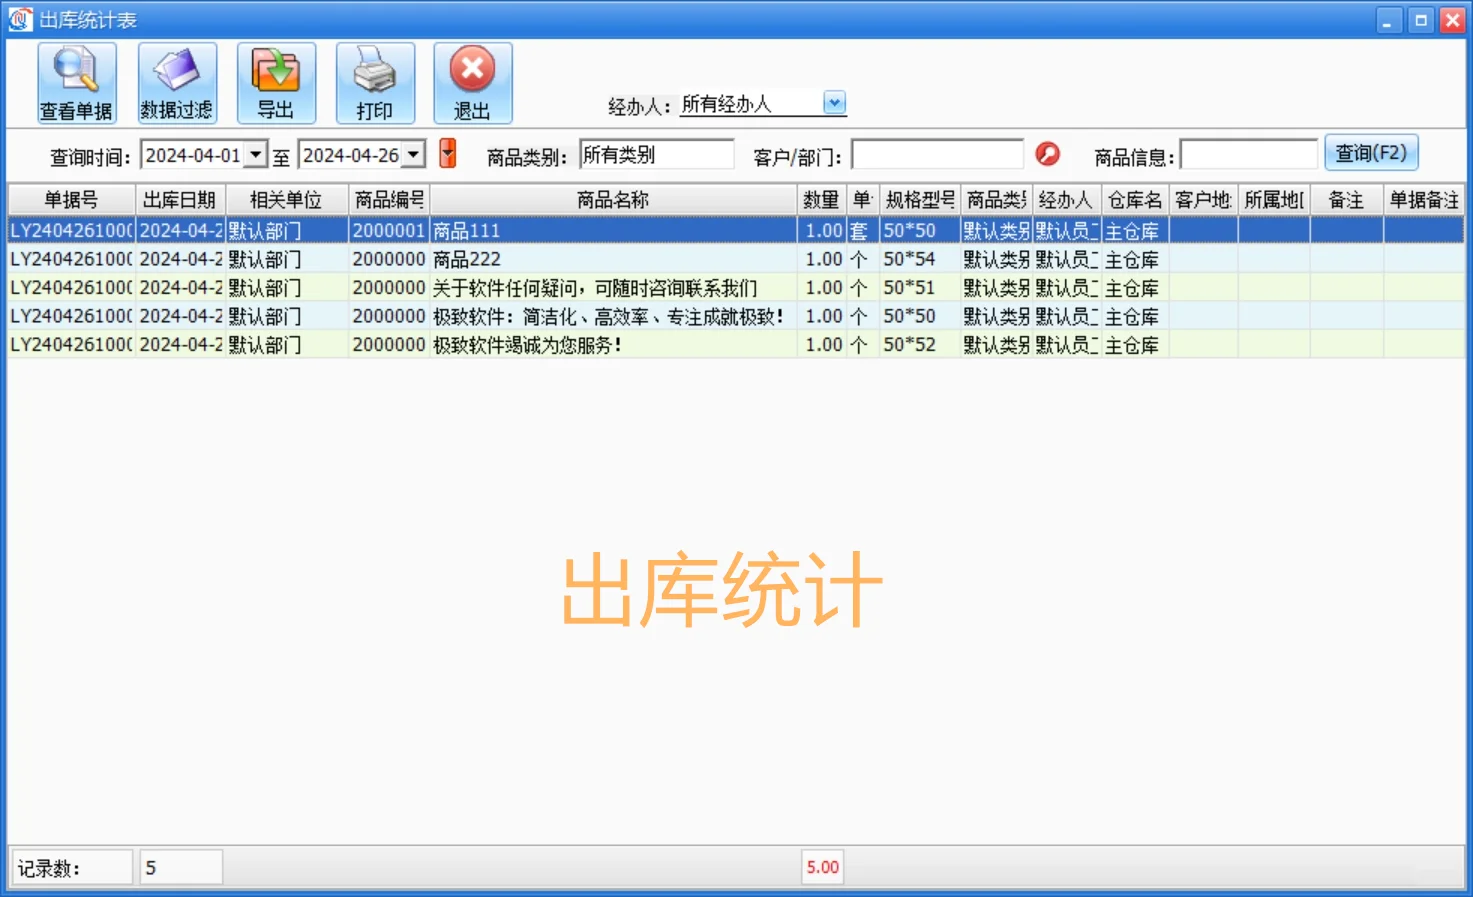Click the red search icon beside 客户/部门
The height and width of the screenshot is (897, 1473).
[x=1047, y=154]
